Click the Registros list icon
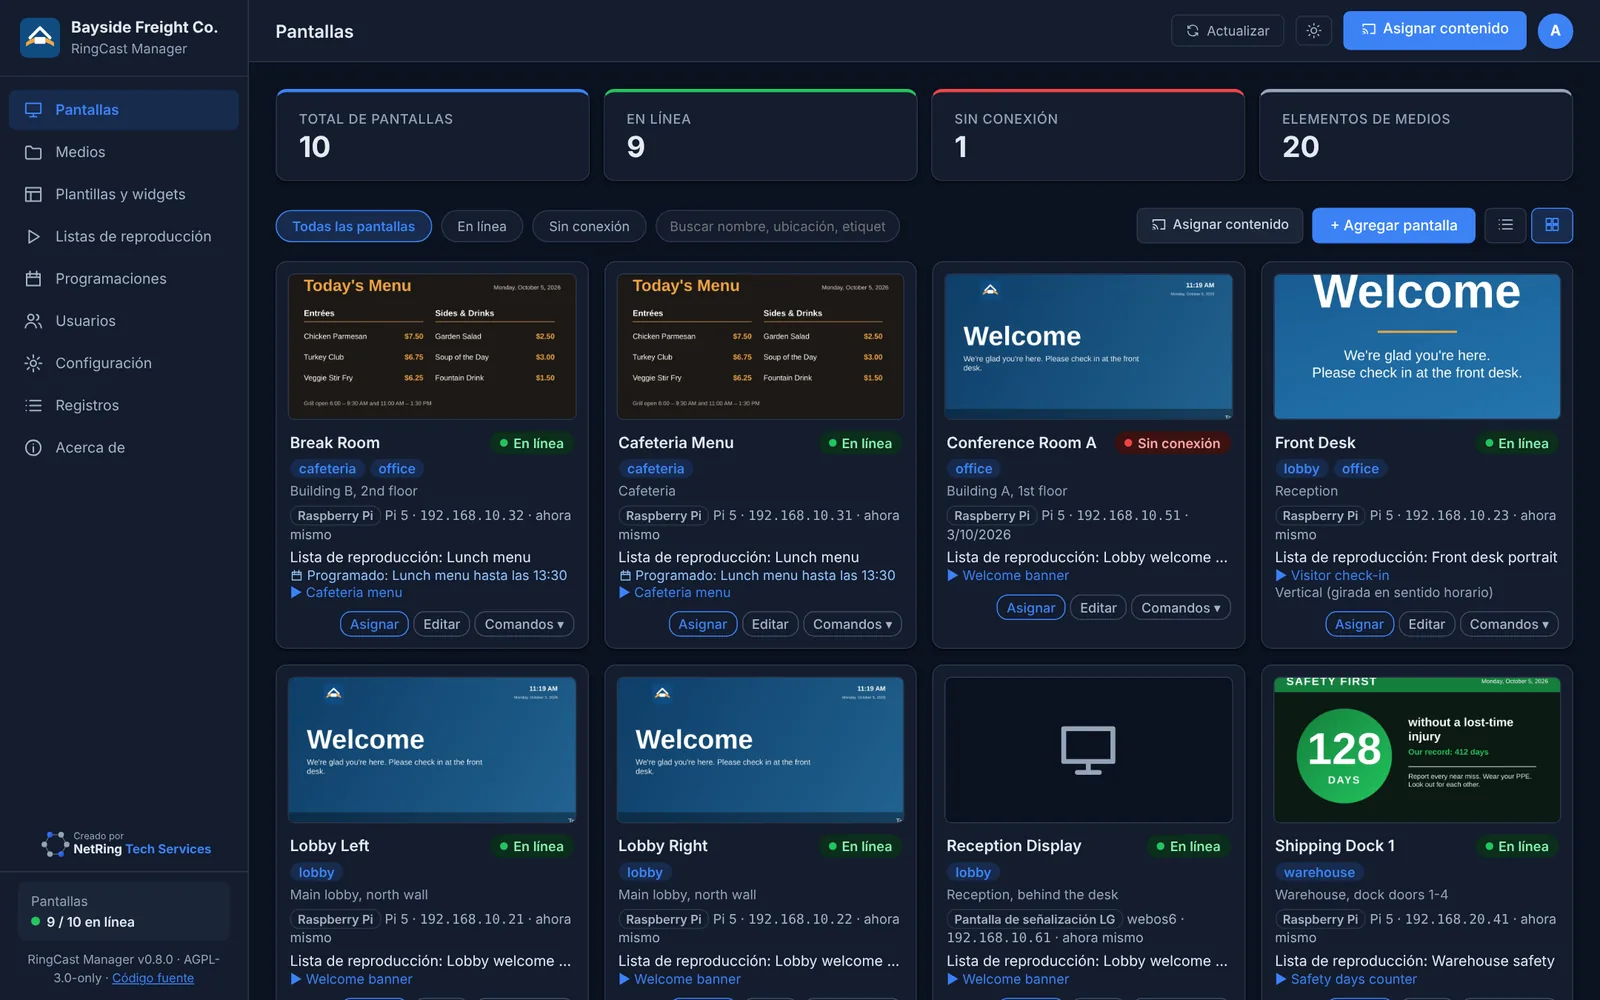Screen dimensions: 1600x1000 pos(33,406)
